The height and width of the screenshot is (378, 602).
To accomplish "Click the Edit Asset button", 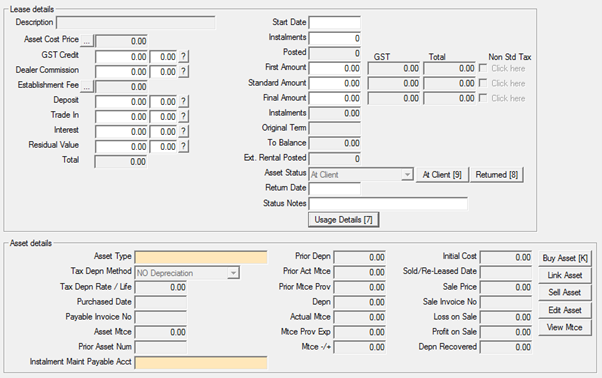I will coord(565,310).
